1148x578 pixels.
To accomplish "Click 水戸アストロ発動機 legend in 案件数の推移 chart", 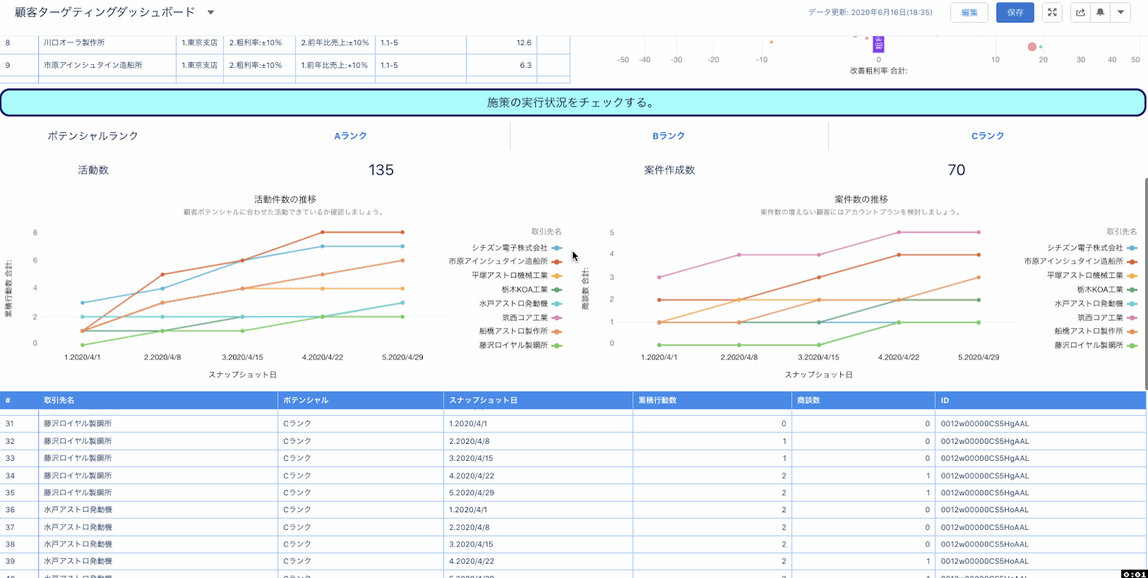I will 1097,303.
